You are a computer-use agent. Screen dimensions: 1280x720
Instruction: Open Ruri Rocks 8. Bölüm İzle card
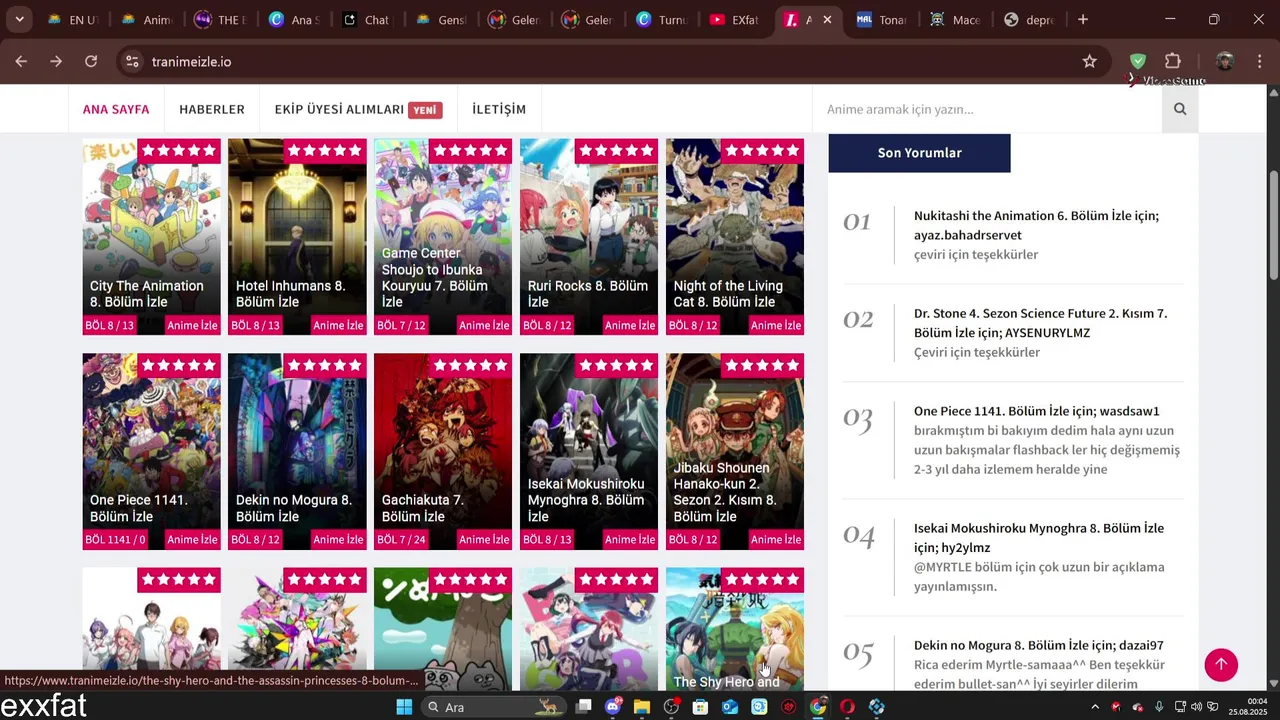[589, 236]
